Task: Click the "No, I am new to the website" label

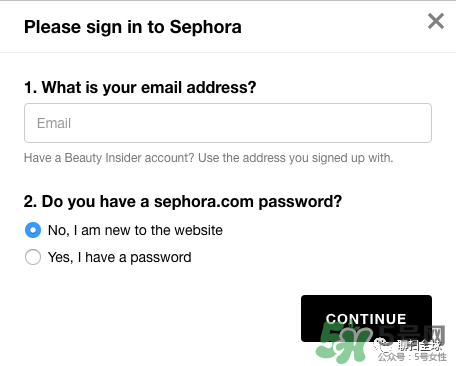Action: pyautogui.click(x=135, y=230)
